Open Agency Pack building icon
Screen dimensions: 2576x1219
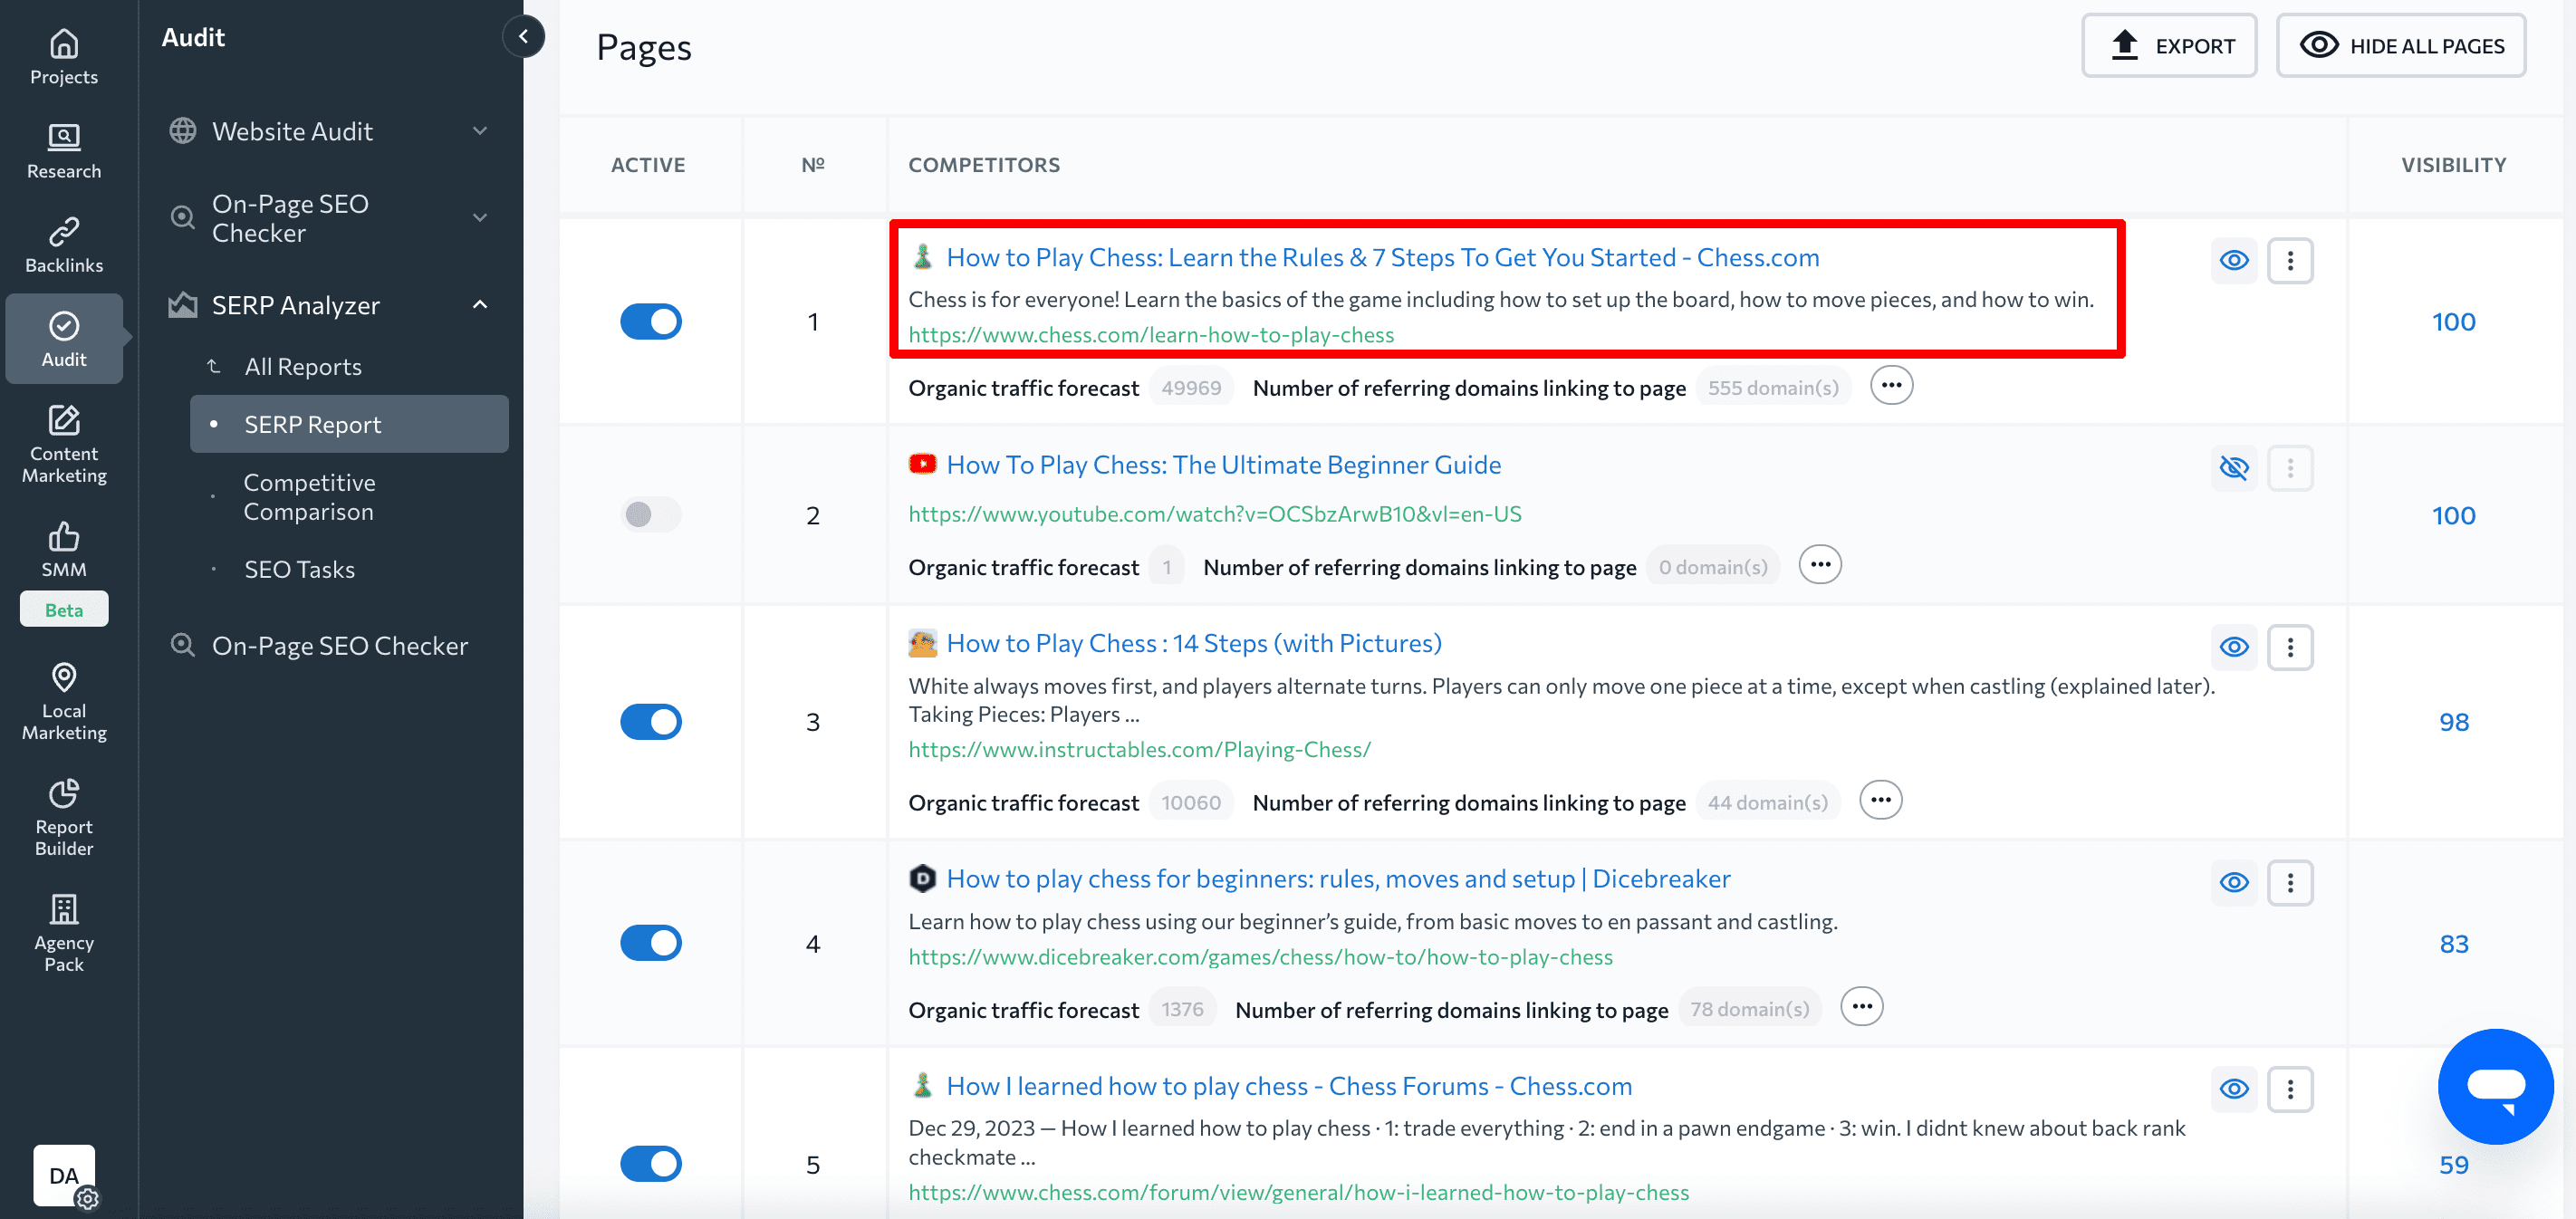(x=64, y=909)
